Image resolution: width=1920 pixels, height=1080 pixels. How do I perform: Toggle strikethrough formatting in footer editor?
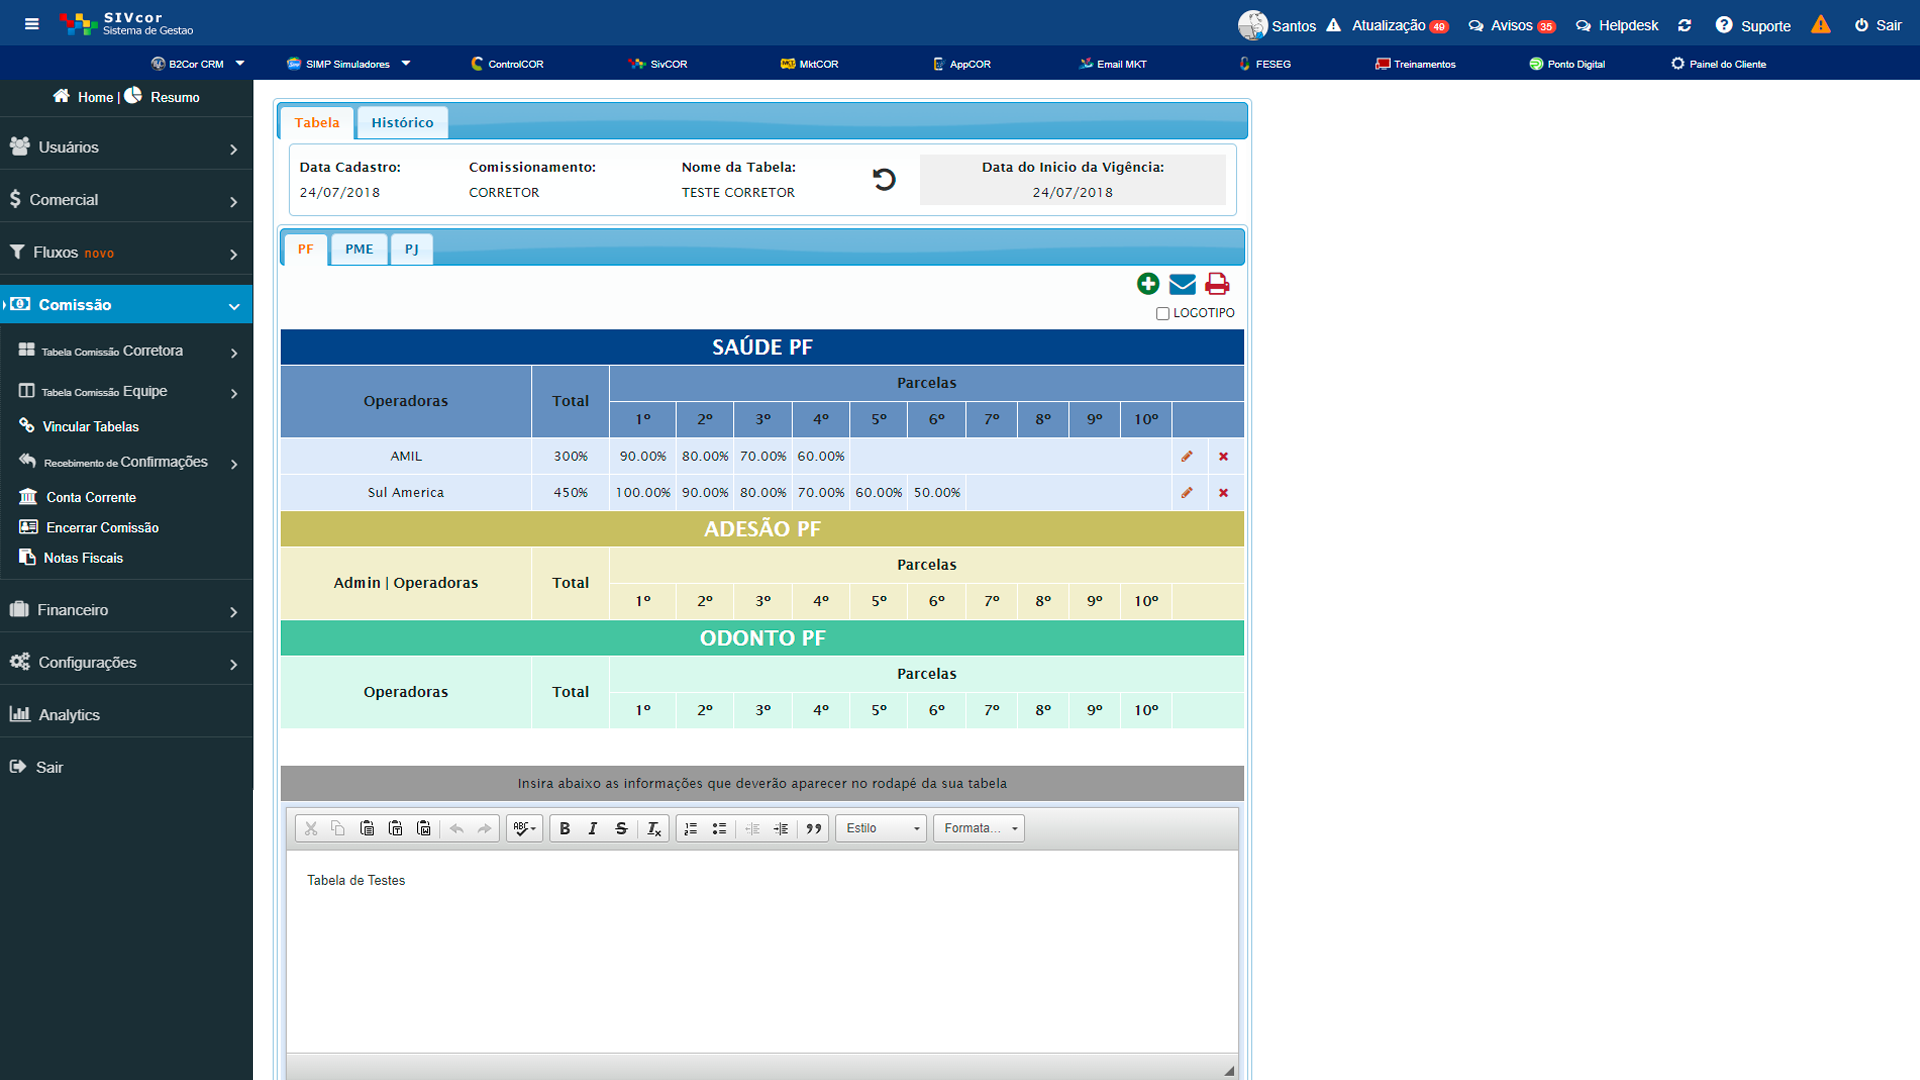tap(621, 828)
